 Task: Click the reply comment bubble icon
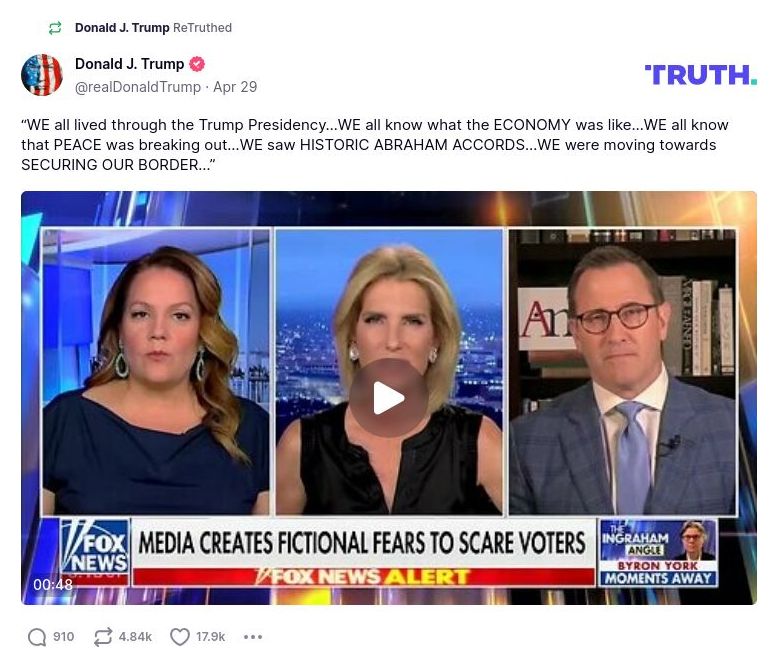(37, 637)
